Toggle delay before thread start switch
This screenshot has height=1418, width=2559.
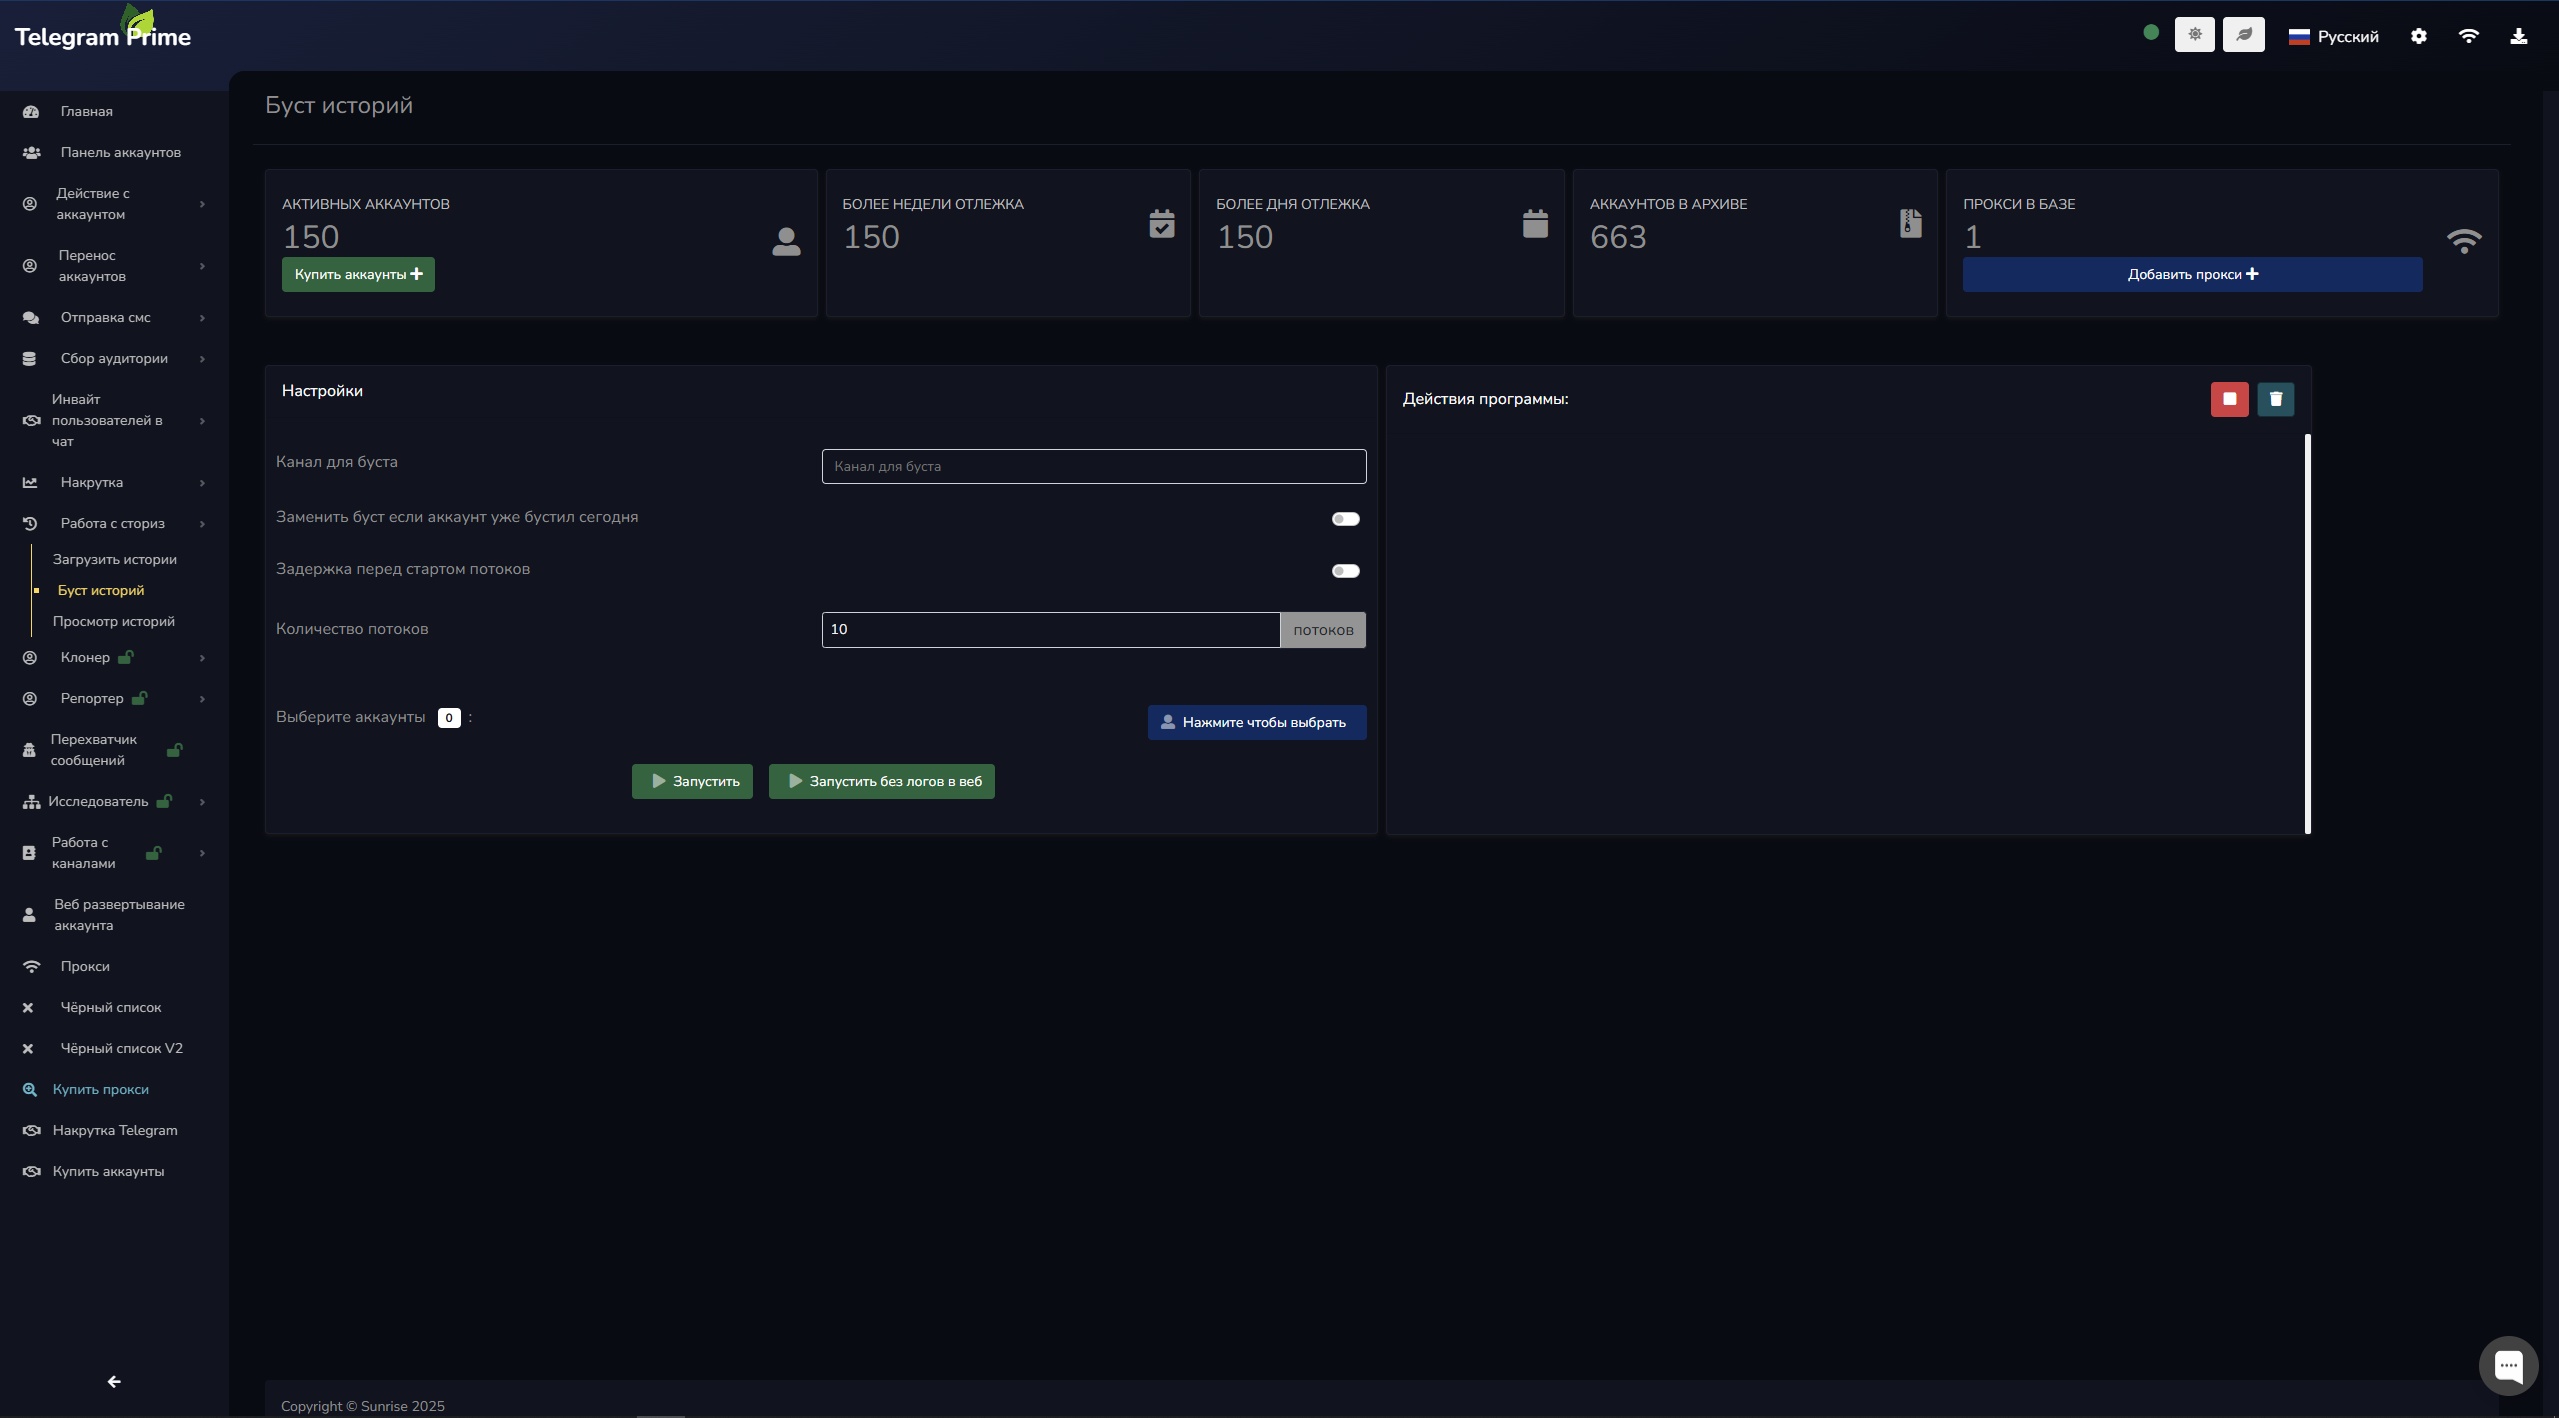click(1346, 571)
